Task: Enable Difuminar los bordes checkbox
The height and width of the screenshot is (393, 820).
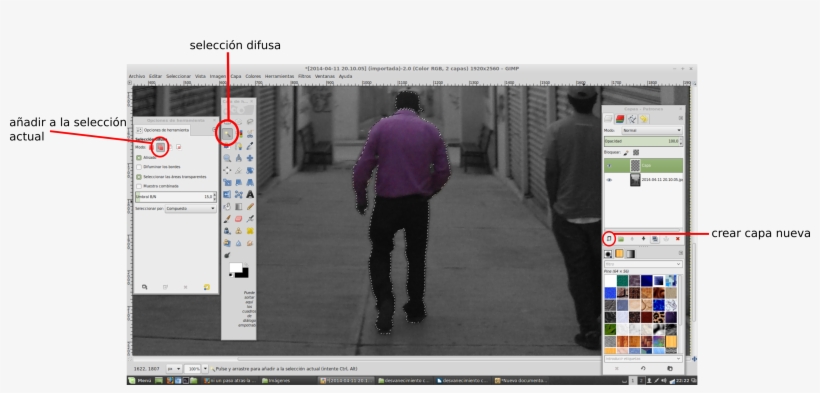Action: coord(139,167)
